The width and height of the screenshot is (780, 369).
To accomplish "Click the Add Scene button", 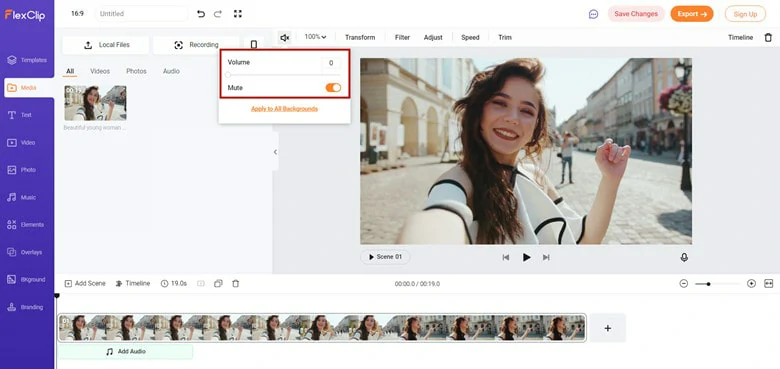I will click(85, 283).
